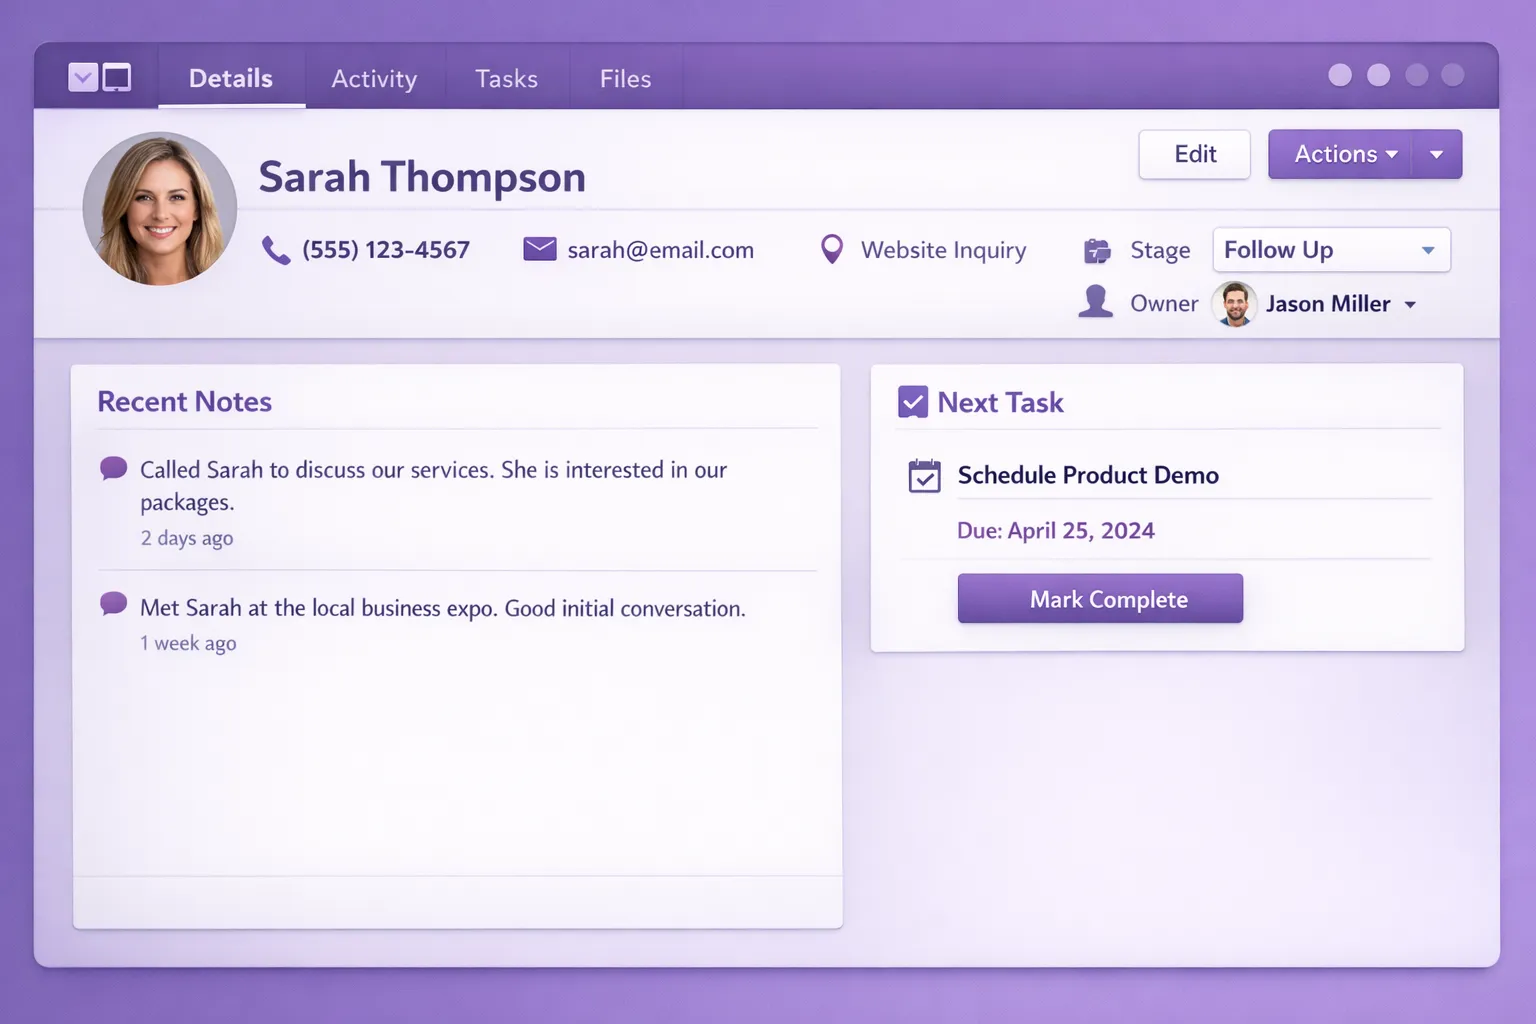
Task: Select the location pin icon near Website Inquiry
Action: [831, 249]
